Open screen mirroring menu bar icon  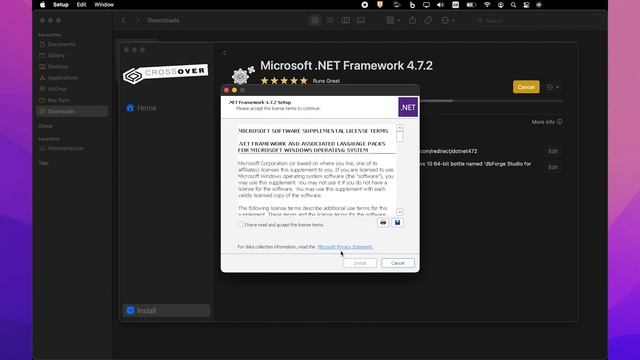point(427,5)
